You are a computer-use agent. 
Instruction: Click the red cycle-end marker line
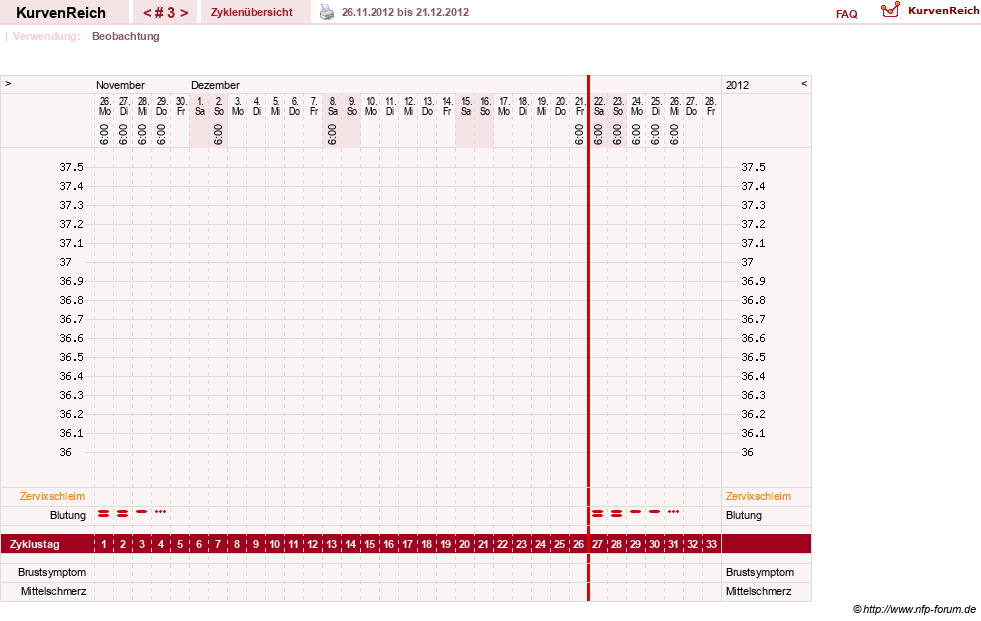pyautogui.click(x=588, y=338)
